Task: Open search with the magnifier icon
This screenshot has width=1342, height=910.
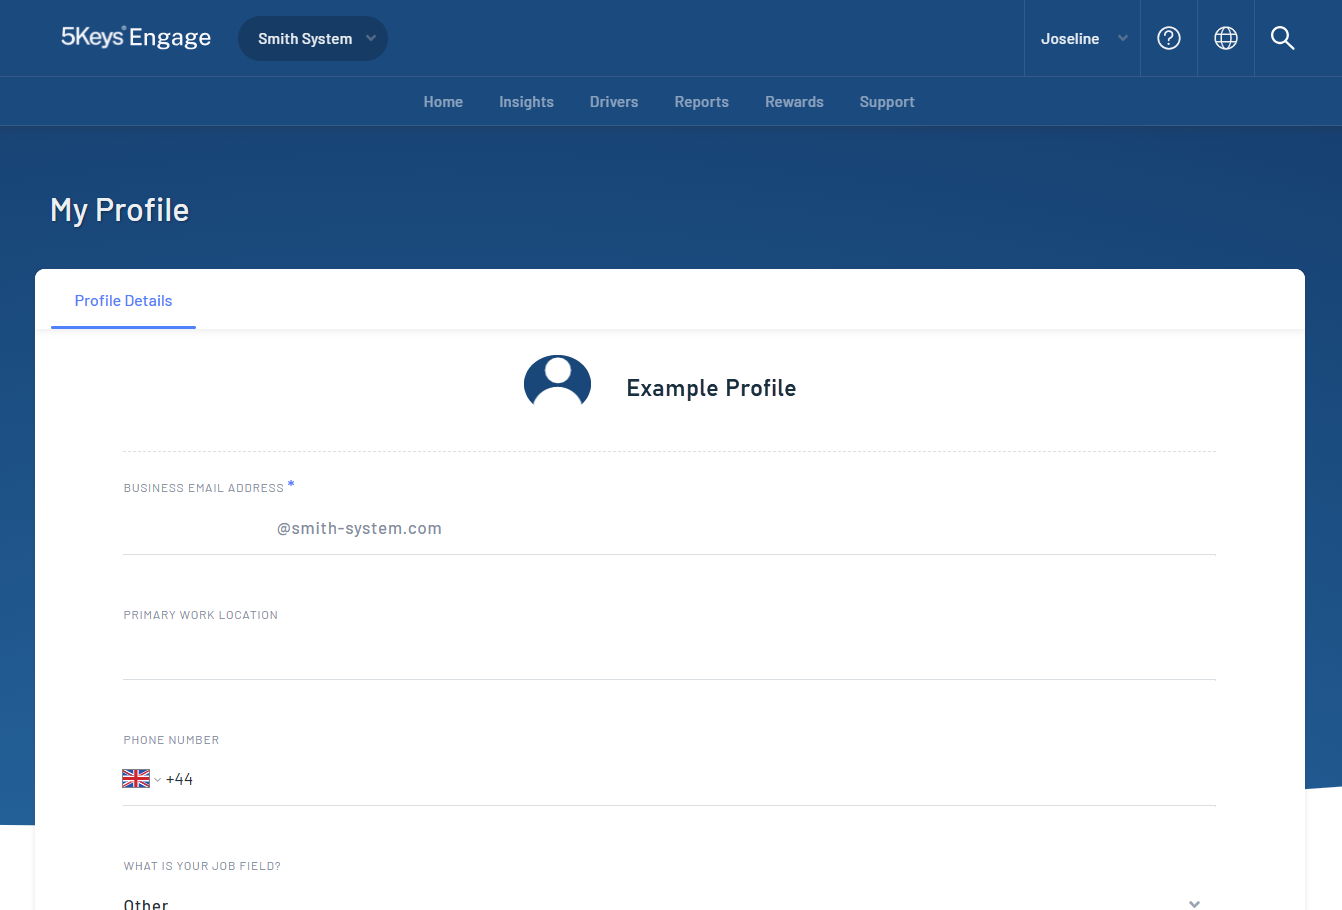Action: [x=1282, y=38]
